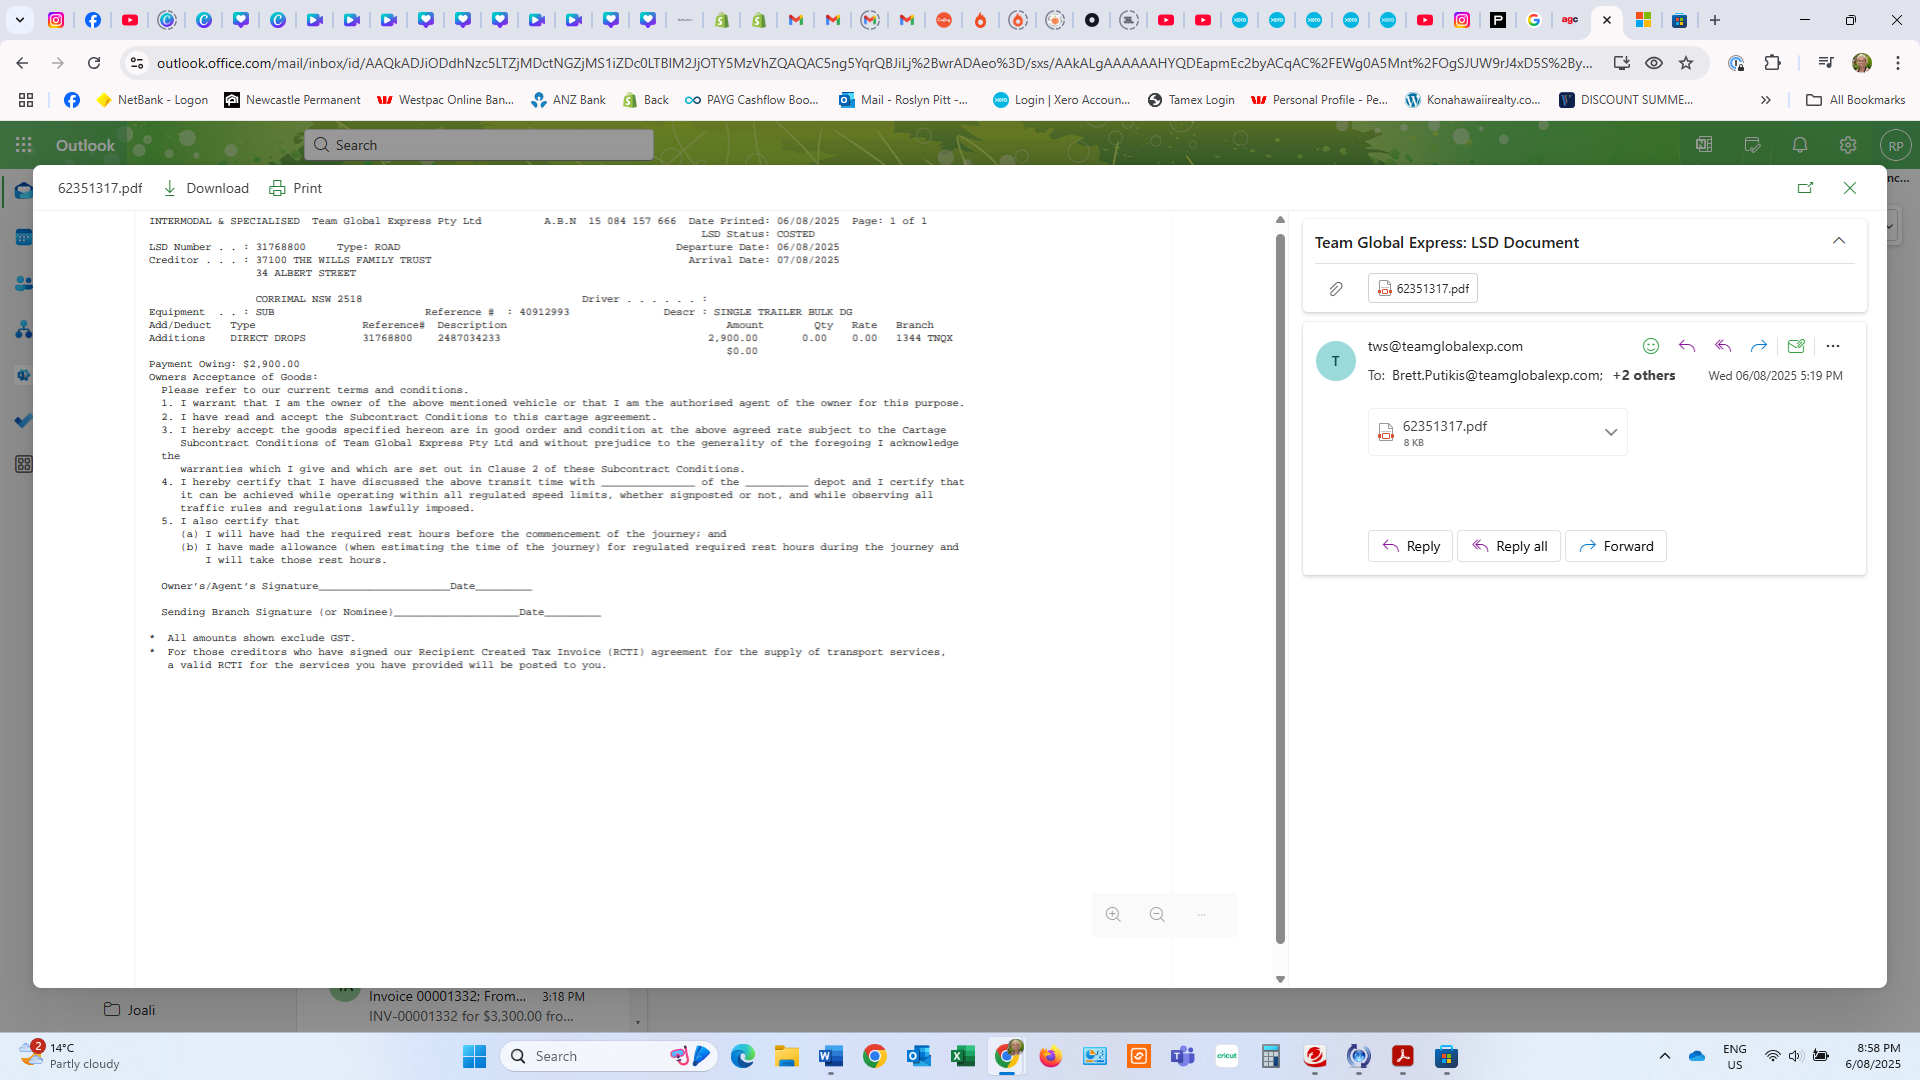Open the 62351317.pdf attachment chip

pyautogui.click(x=1422, y=289)
